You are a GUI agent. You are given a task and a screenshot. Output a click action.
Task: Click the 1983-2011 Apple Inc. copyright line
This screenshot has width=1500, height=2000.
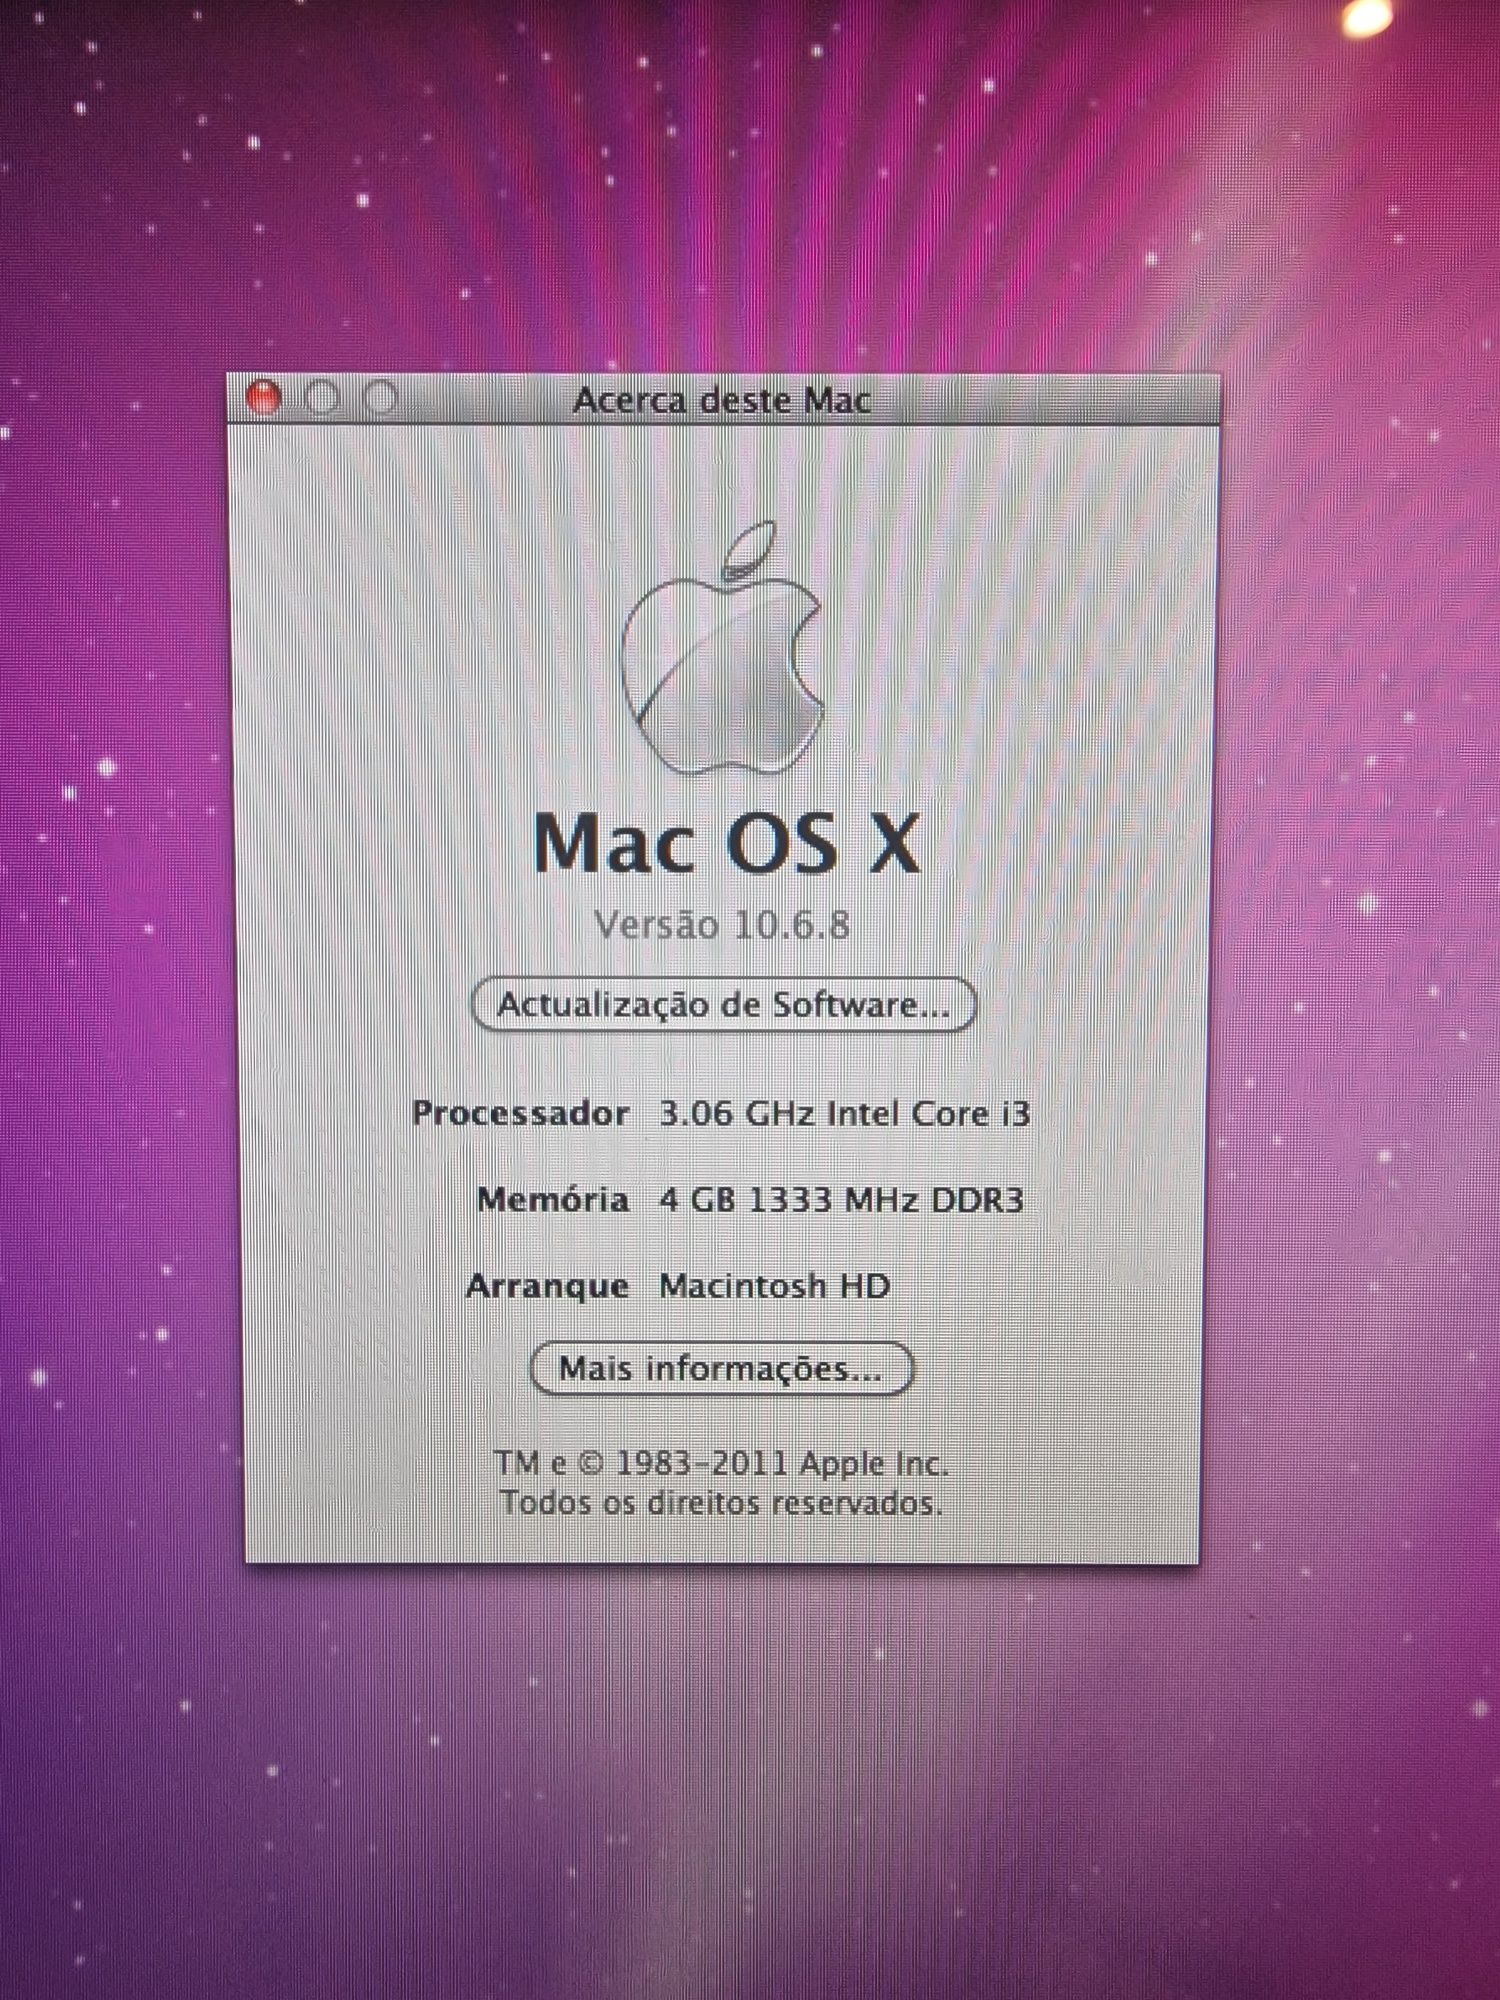pos(721,1463)
